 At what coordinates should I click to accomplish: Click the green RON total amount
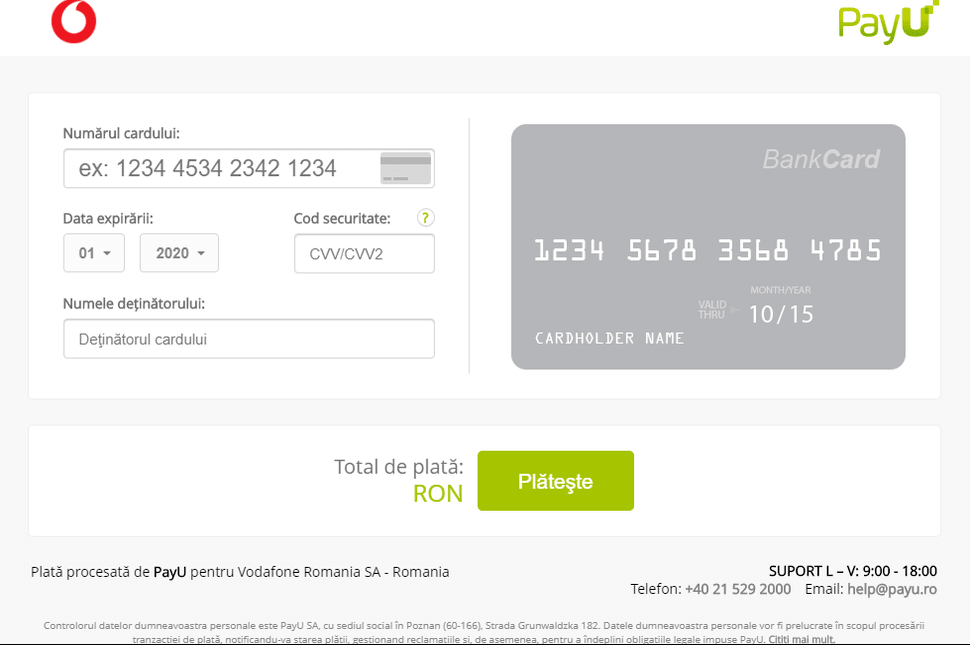pyautogui.click(x=438, y=493)
